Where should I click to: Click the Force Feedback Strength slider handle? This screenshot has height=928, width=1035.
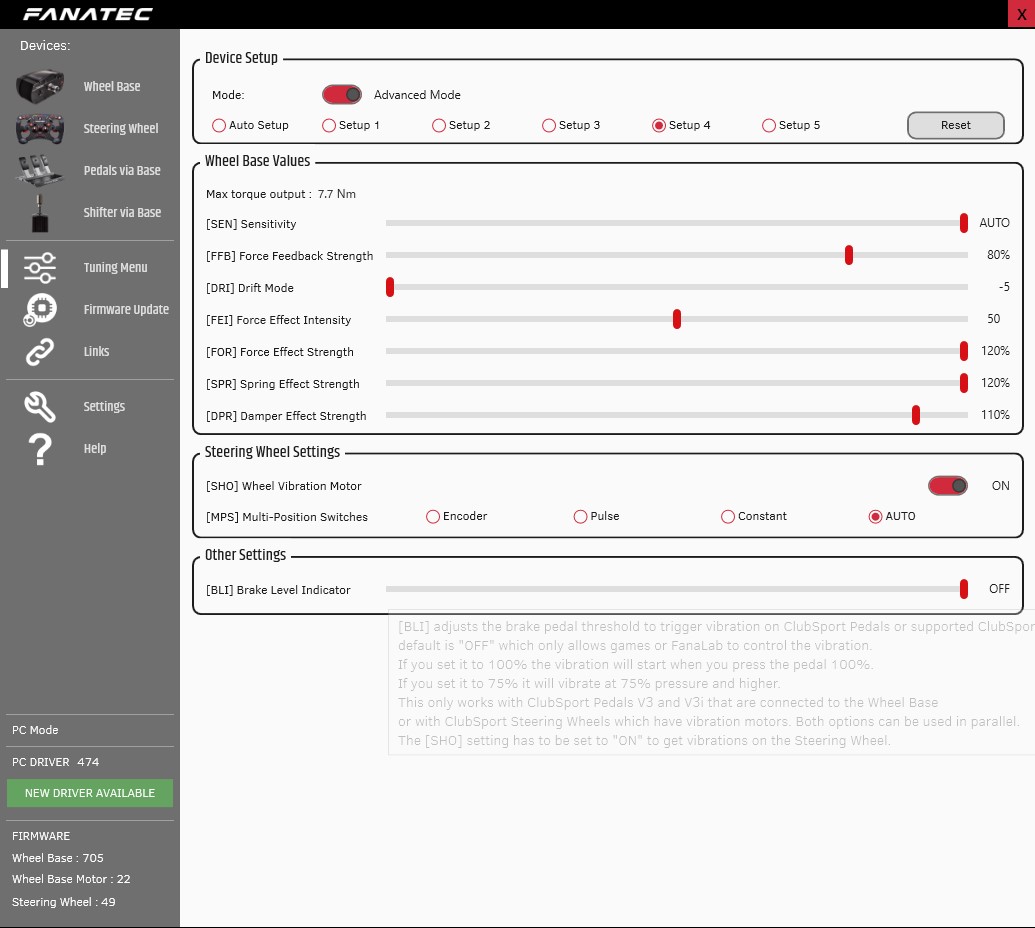tap(849, 255)
